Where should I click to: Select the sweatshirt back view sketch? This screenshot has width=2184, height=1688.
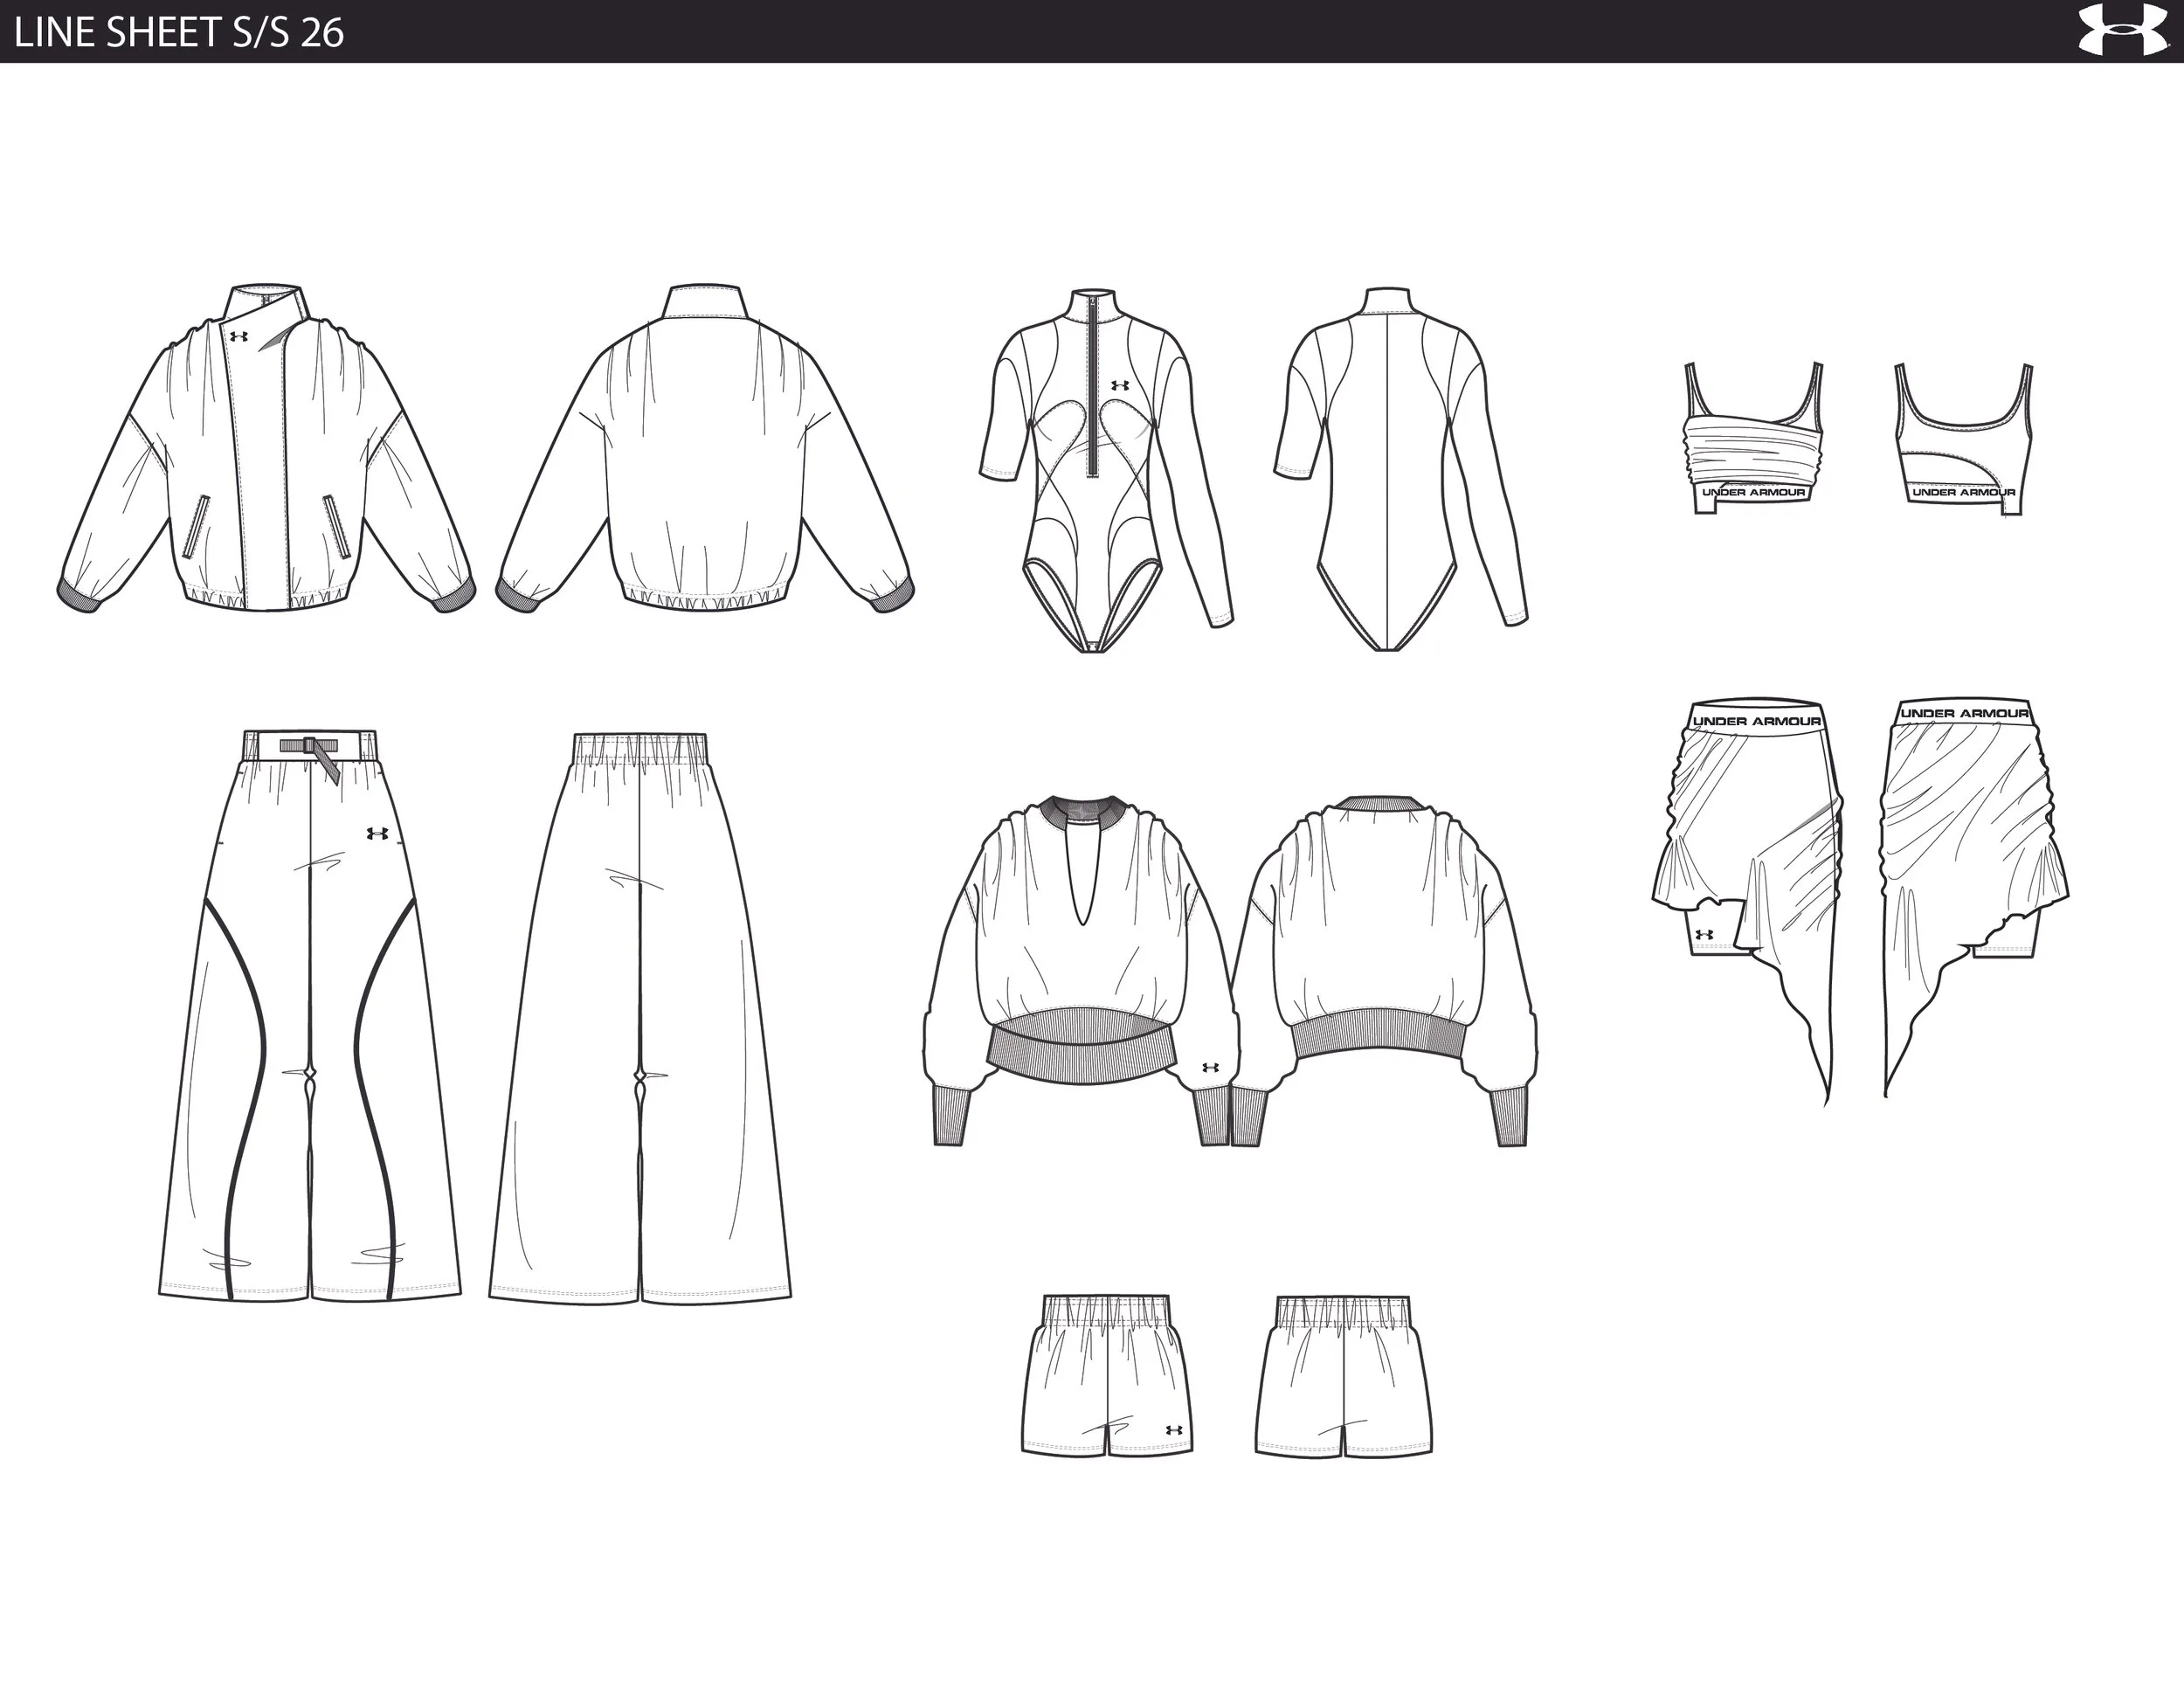click(1385, 970)
